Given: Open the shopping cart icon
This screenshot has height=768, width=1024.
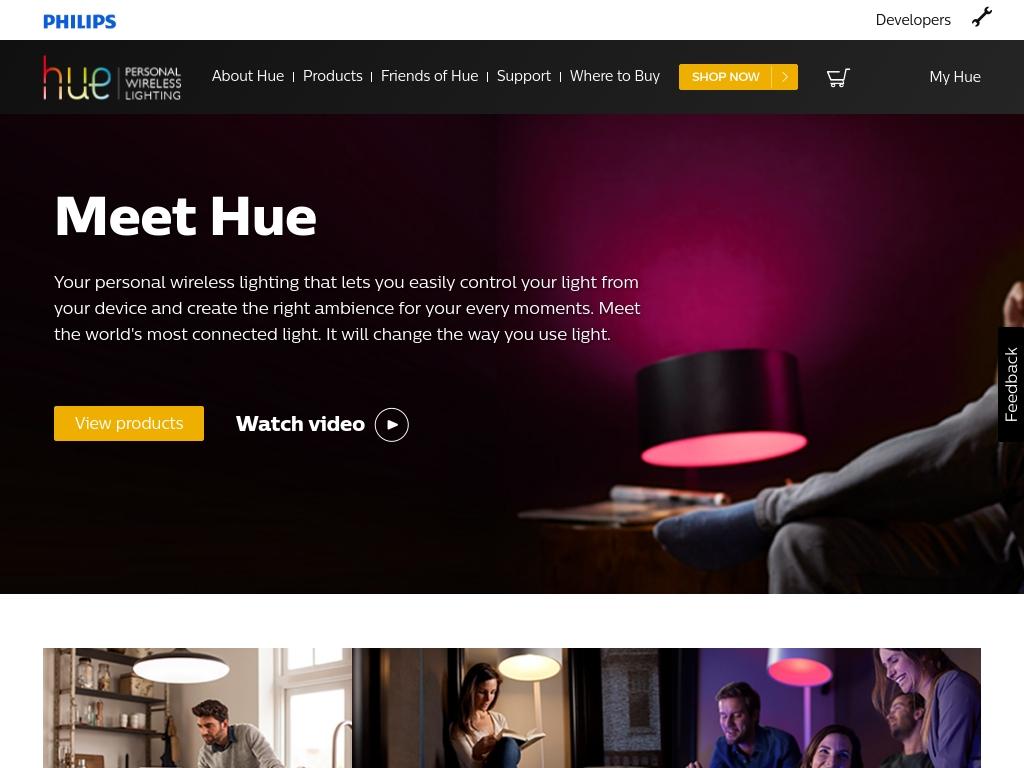Looking at the screenshot, I should 838,77.
